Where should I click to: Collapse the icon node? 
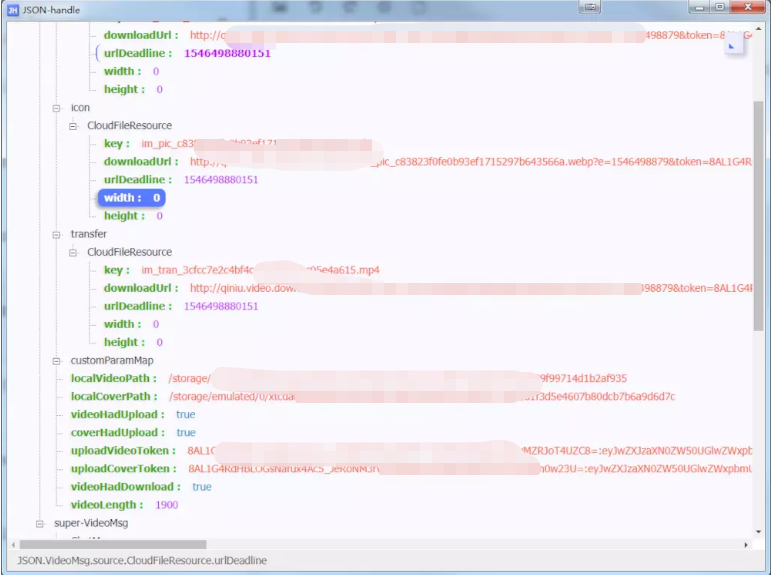(x=56, y=108)
